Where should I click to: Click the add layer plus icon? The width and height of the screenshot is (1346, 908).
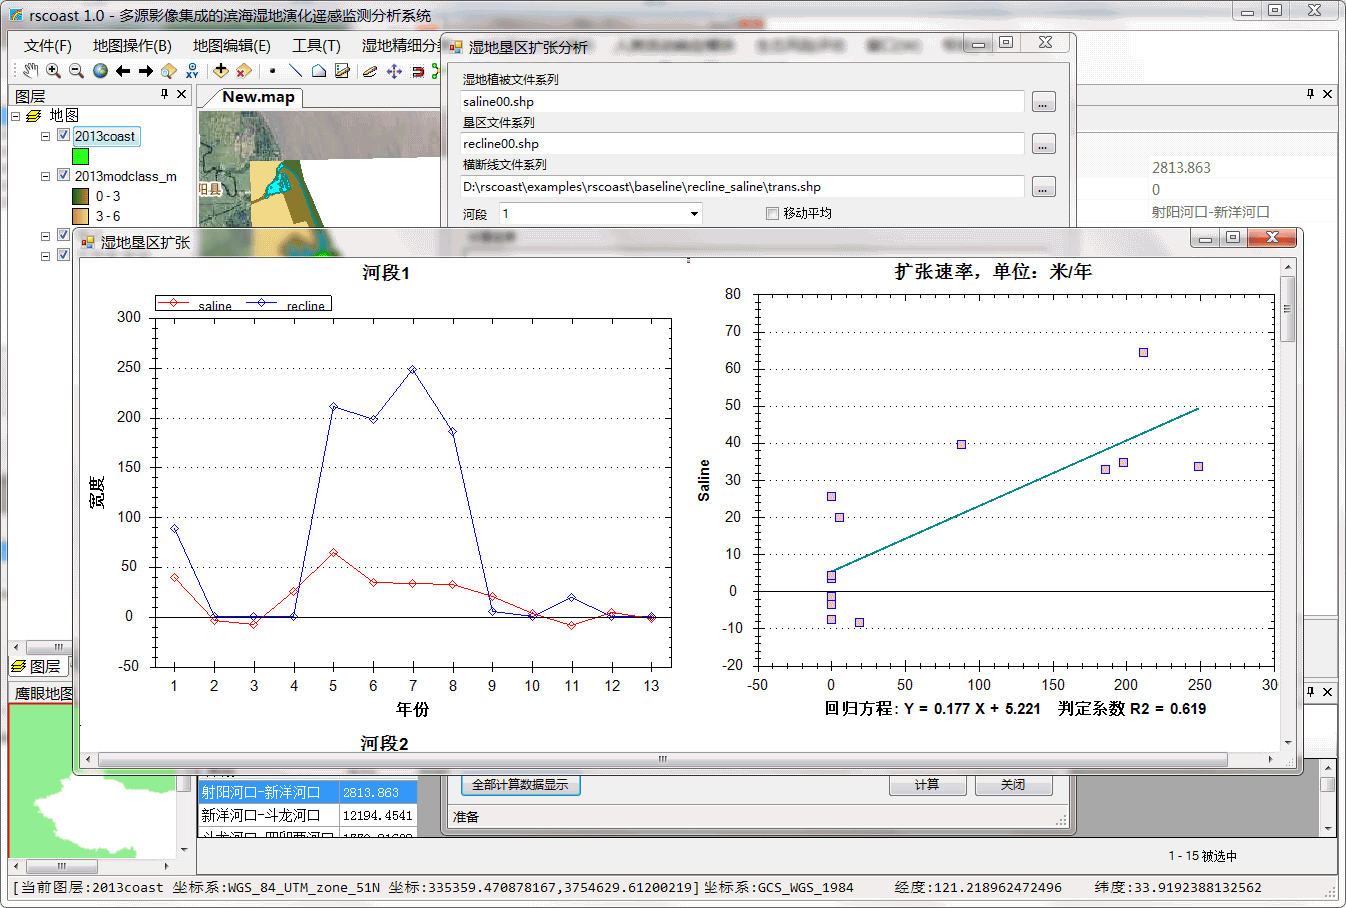tap(221, 71)
